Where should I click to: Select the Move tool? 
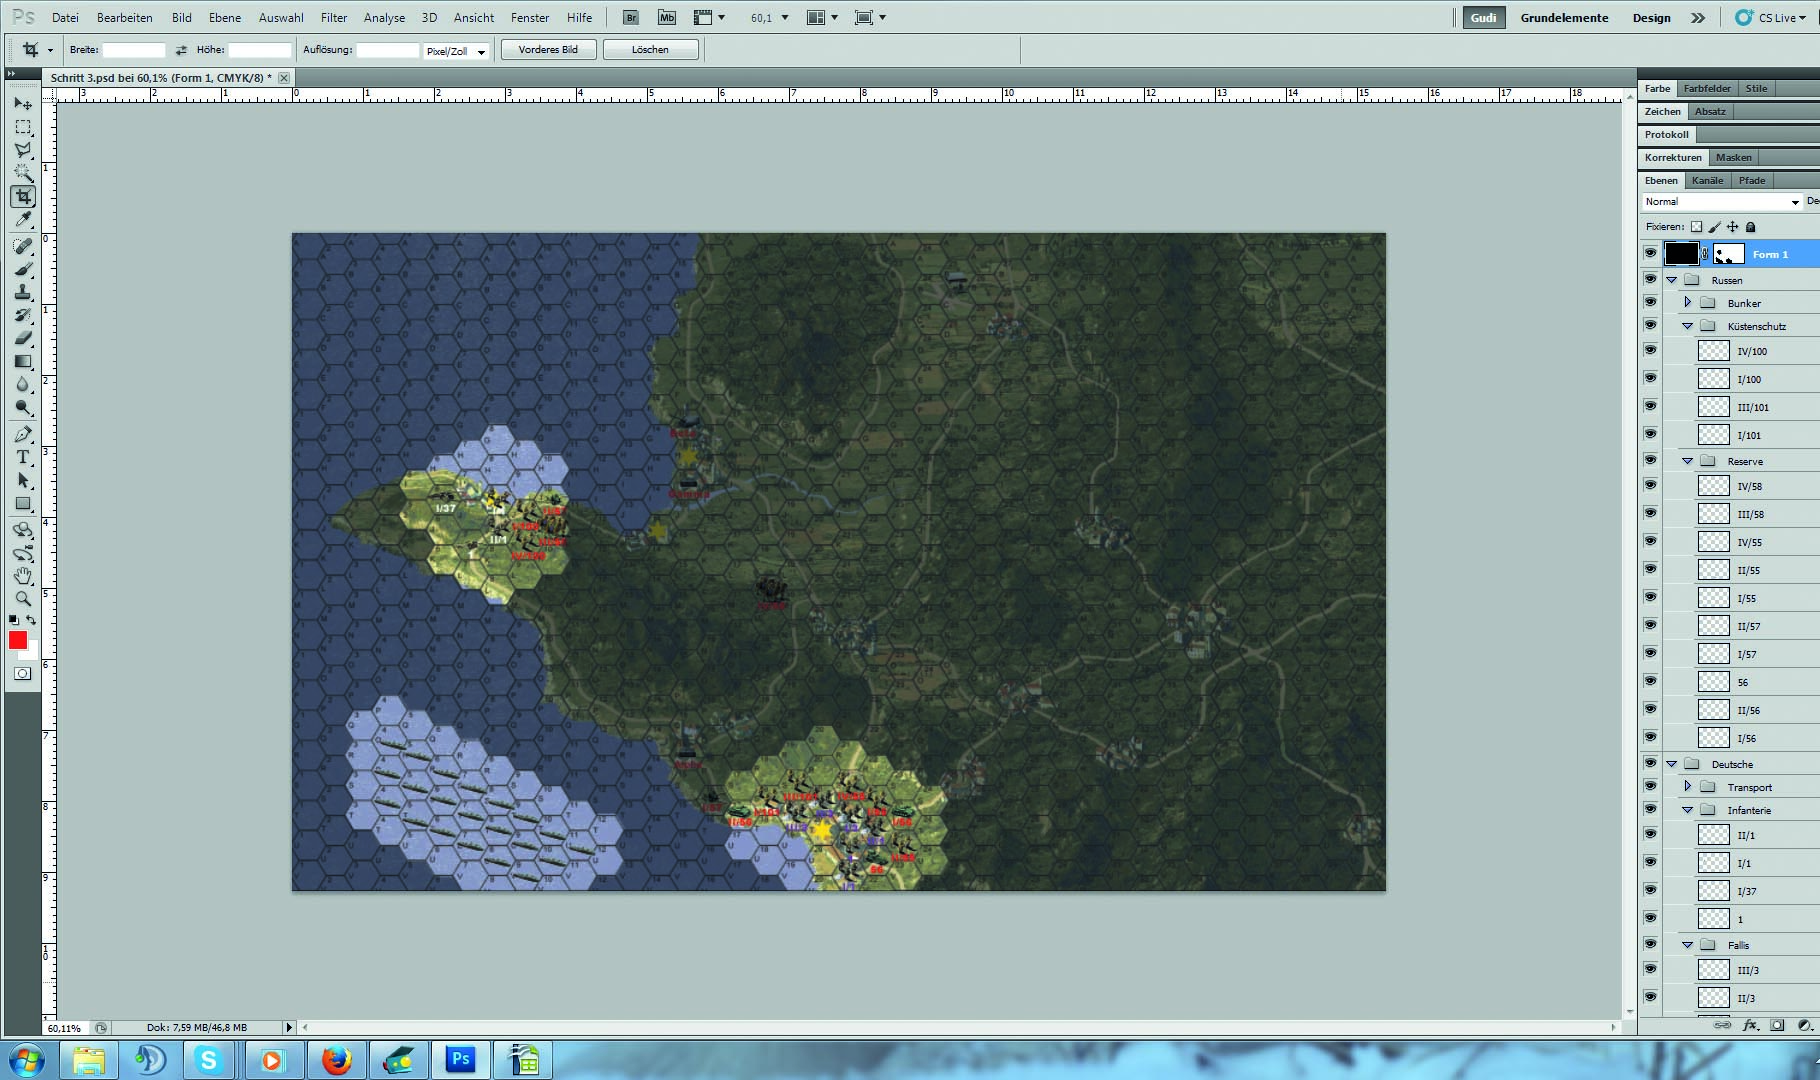23,104
